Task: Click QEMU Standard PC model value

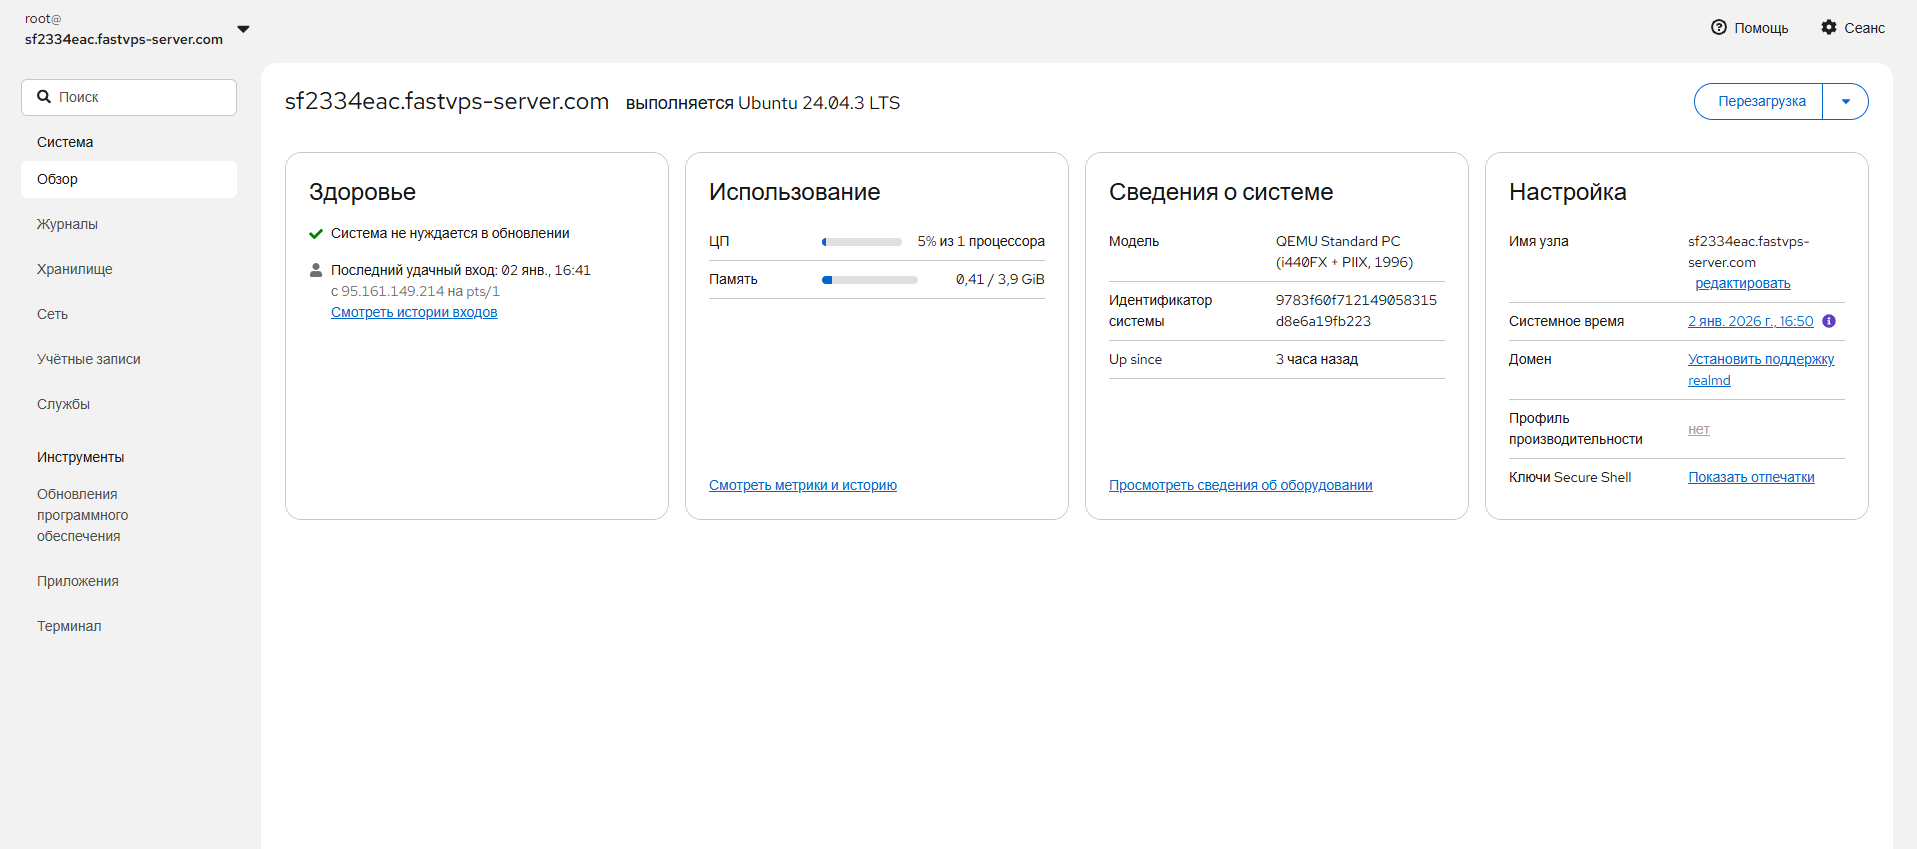Action: tap(1344, 252)
